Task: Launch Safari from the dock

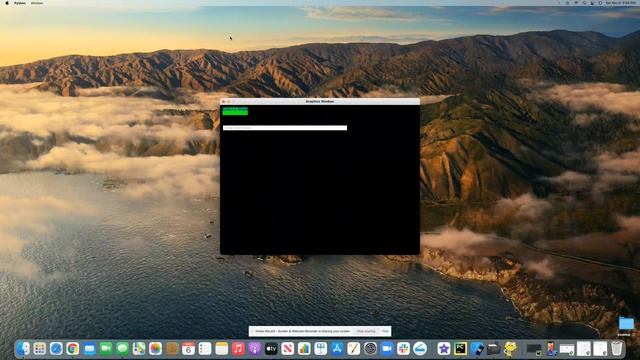Action: pos(56,349)
